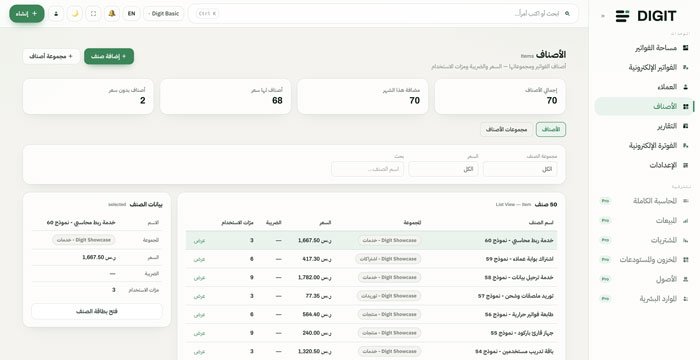This screenshot has width=700, height=360.
Task: Open the price filter dropdown (السعر)
Action: 443,169
